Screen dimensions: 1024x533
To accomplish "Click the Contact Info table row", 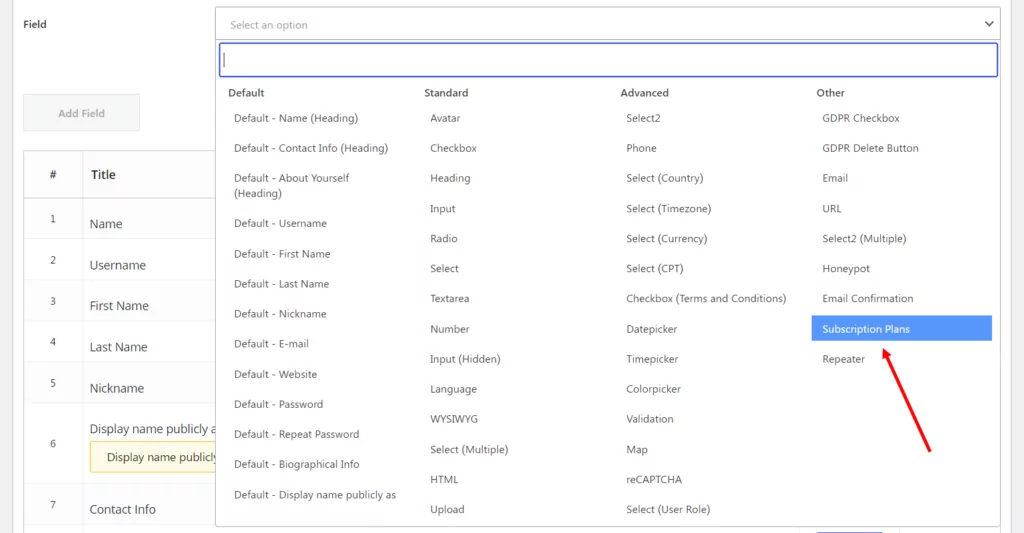I will coord(120,504).
